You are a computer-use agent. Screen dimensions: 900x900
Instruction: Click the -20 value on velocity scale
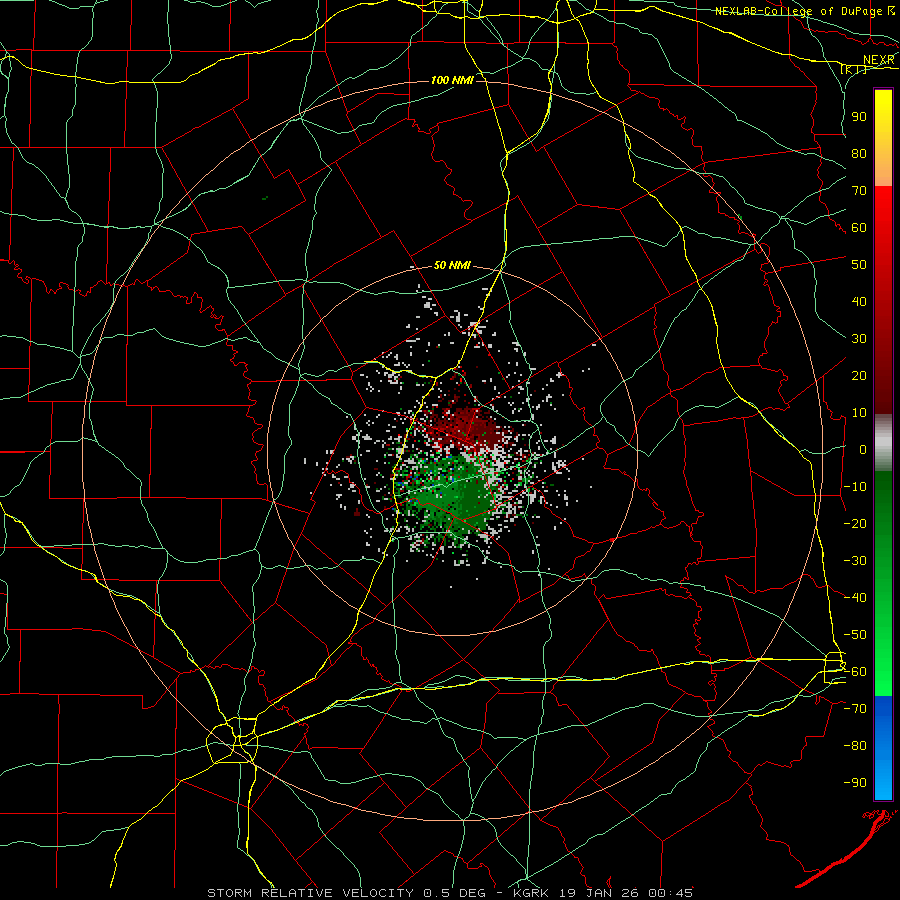[x=855, y=523]
